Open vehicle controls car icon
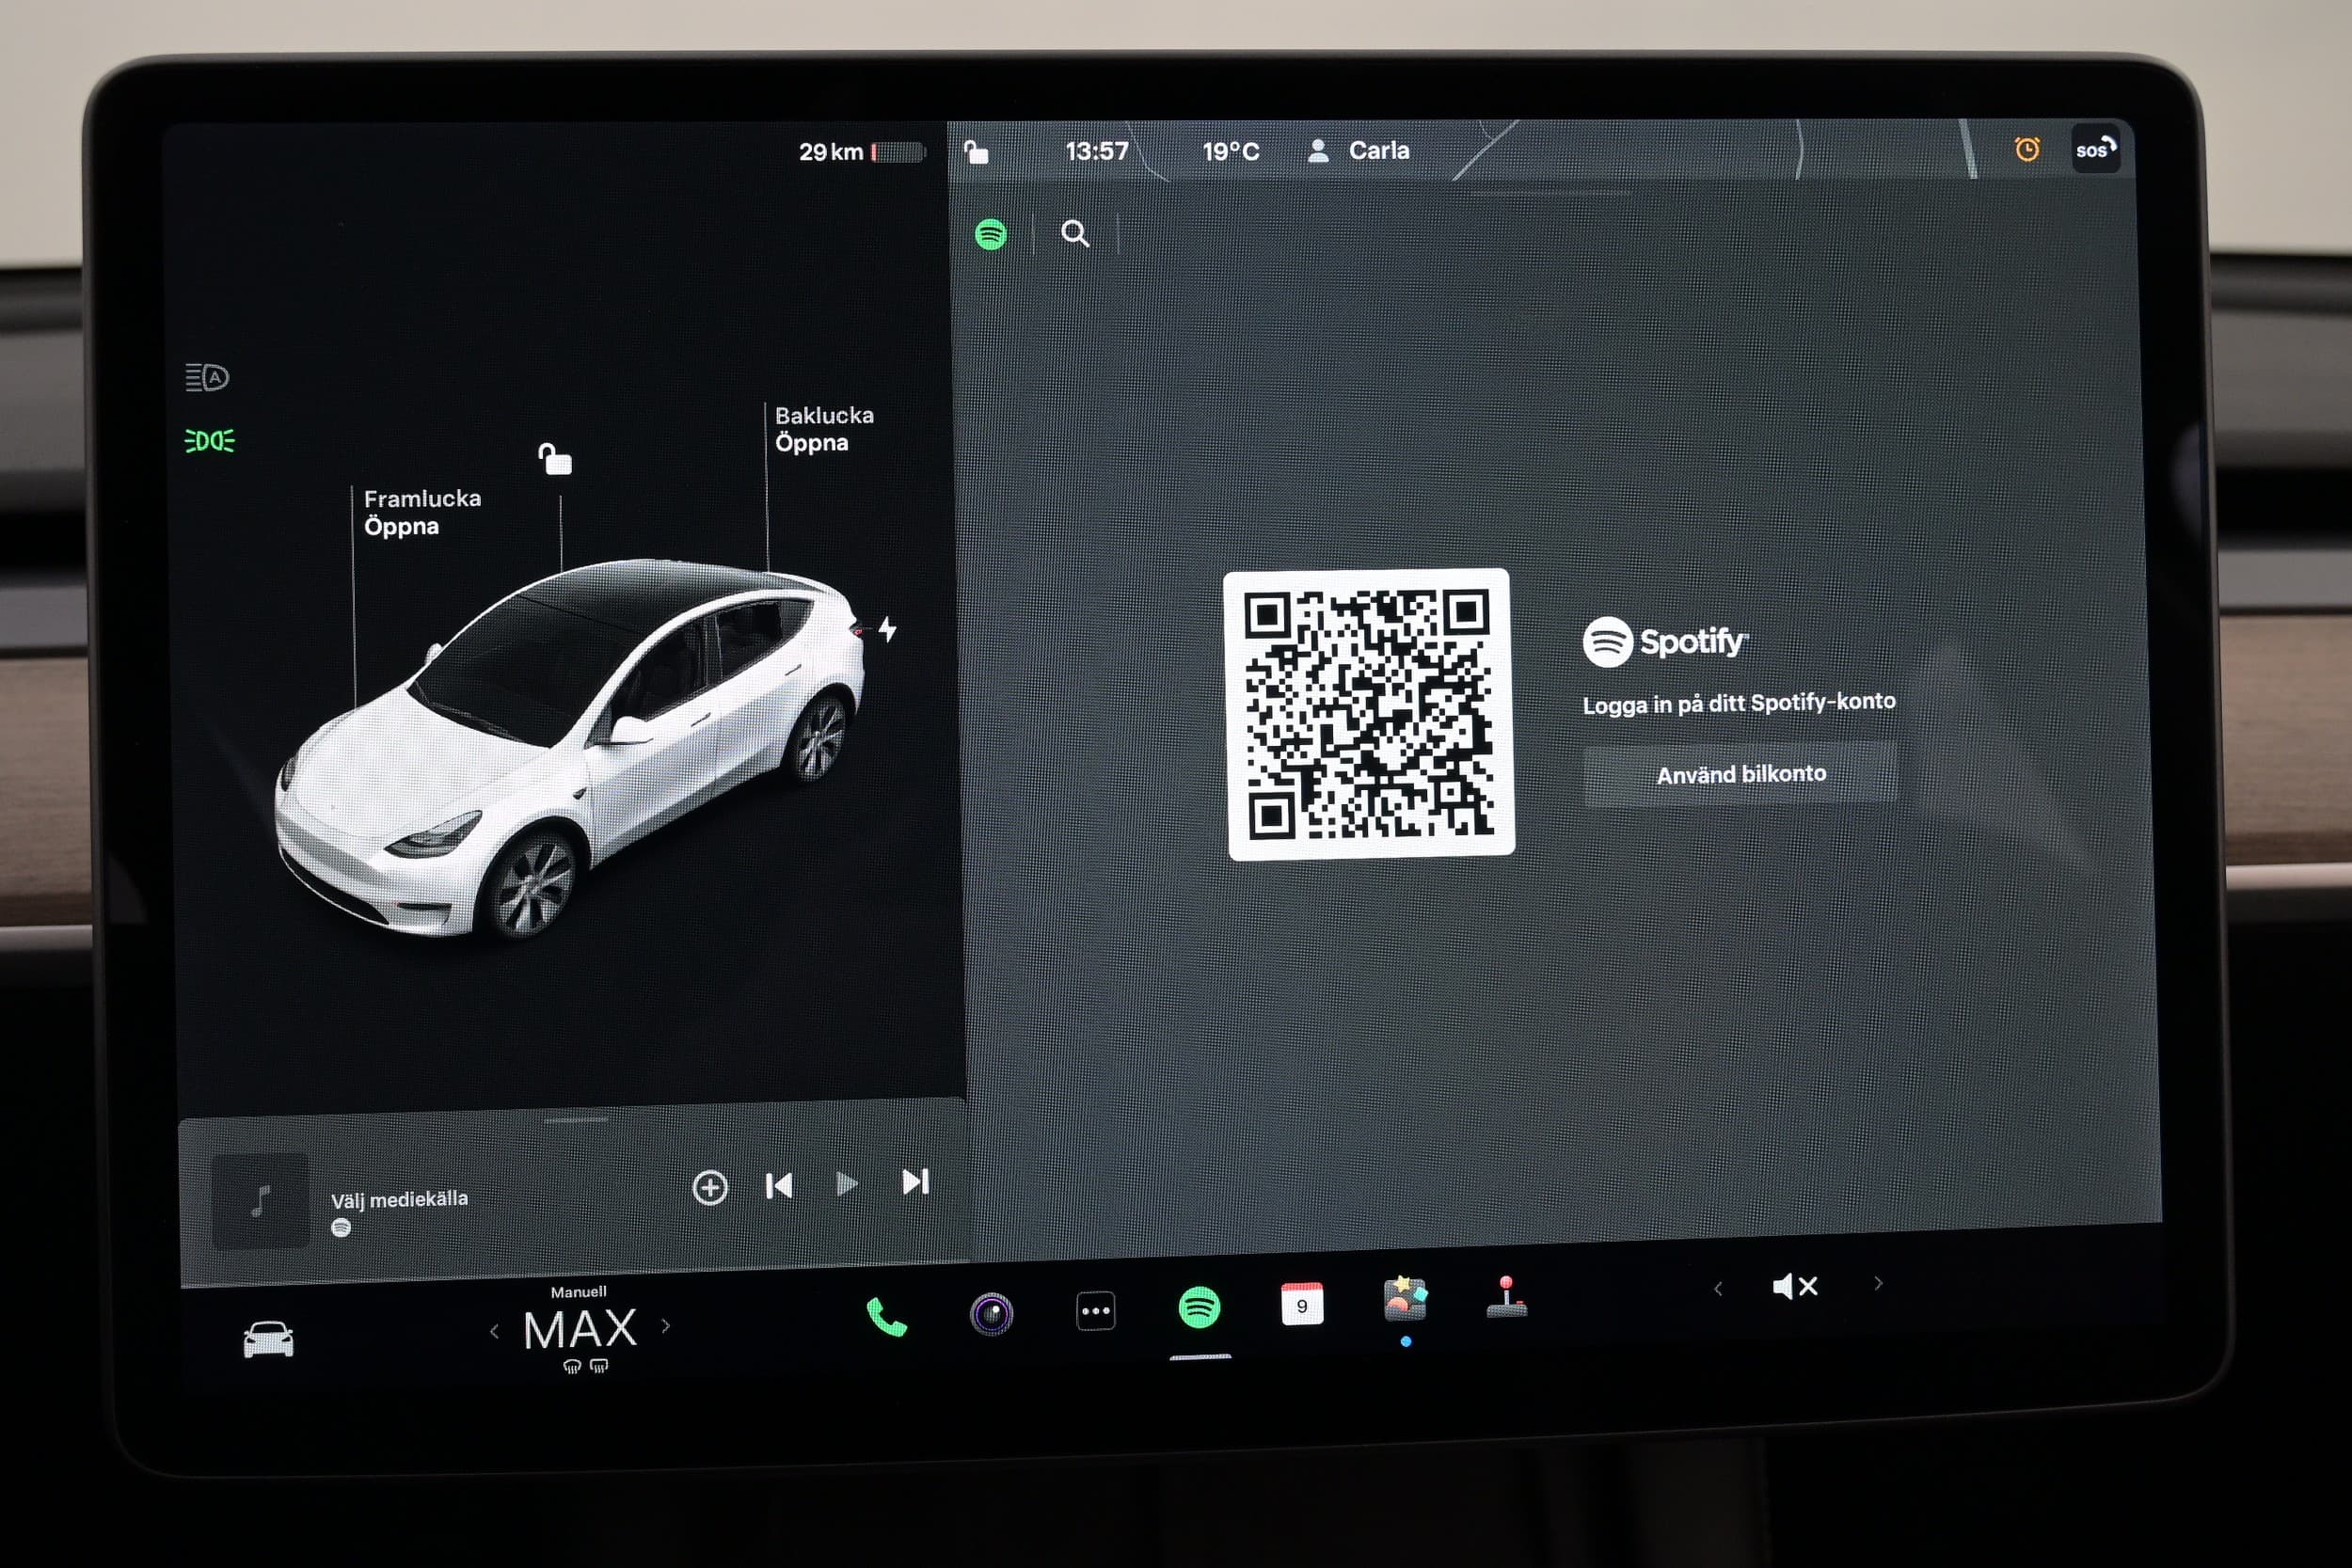 [268, 1340]
